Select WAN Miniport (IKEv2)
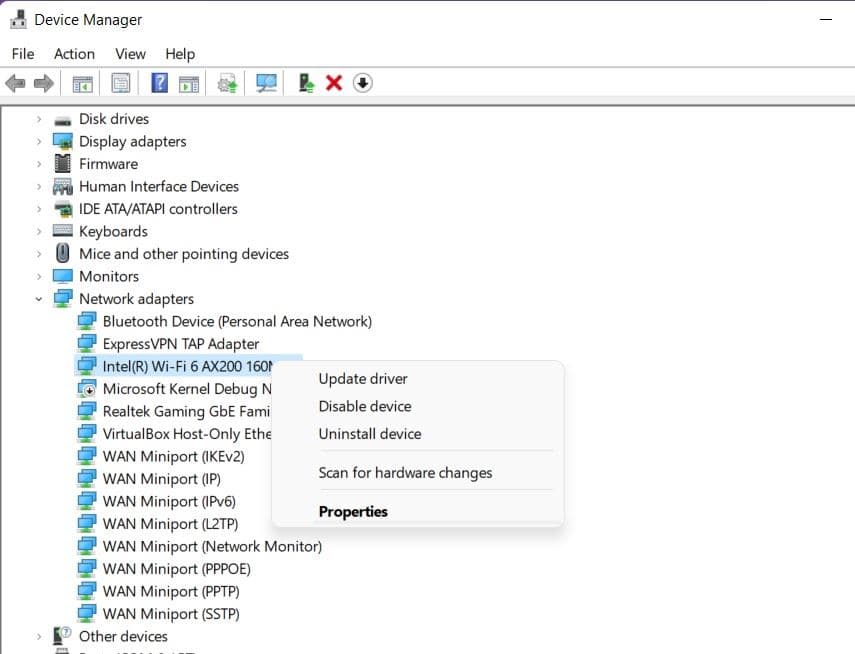Screen dimensions: 855x654 pyautogui.click(x=173, y=456)
